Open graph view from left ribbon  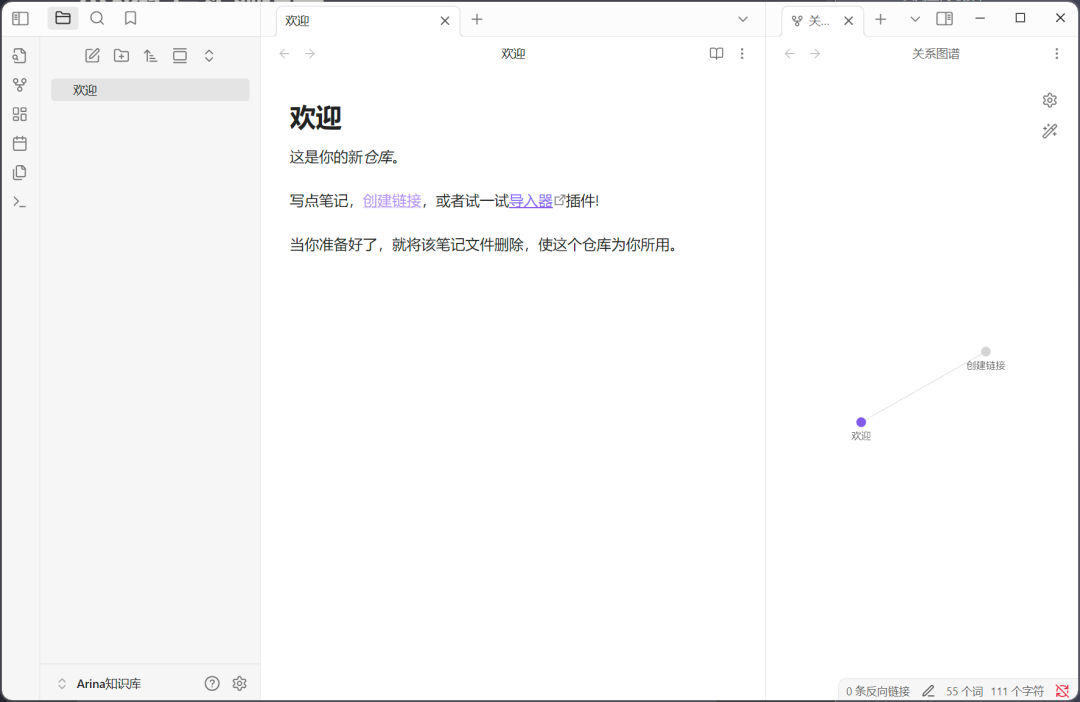click(x=20, y=85)
